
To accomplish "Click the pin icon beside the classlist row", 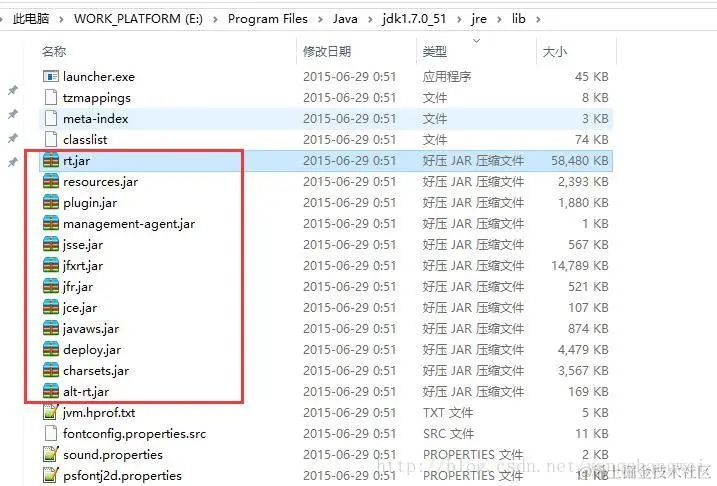I will (x=13, y=138).
